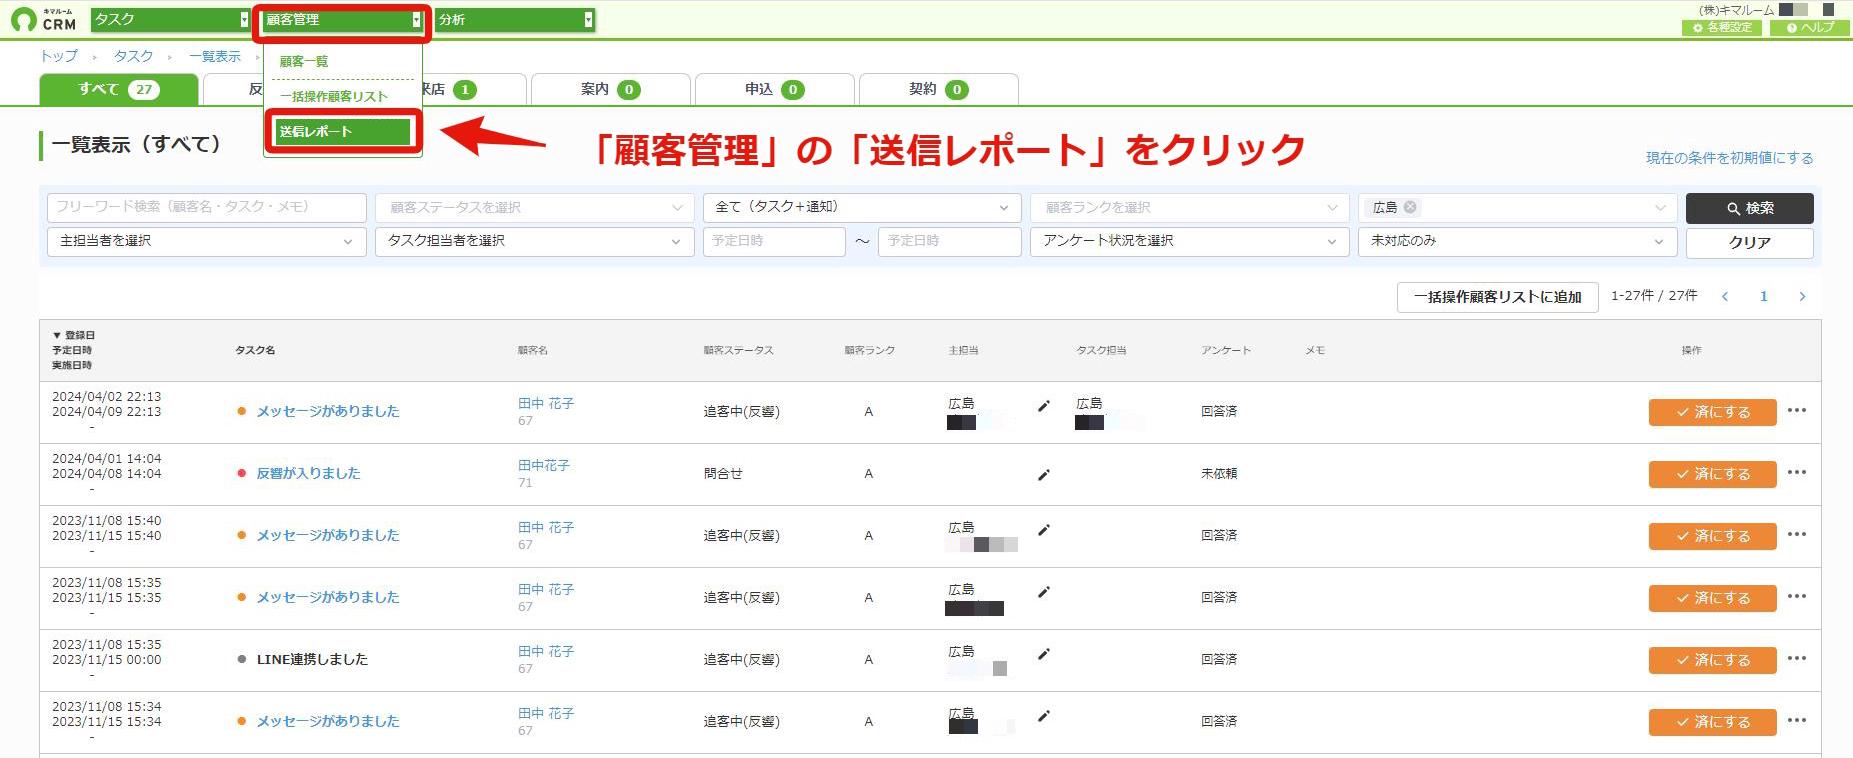Image resolution: width=1853 pixels, height=758 pixels.
Task: Open more options menu for 2023/11/08 15:40 row
Action: [1796, 534]
